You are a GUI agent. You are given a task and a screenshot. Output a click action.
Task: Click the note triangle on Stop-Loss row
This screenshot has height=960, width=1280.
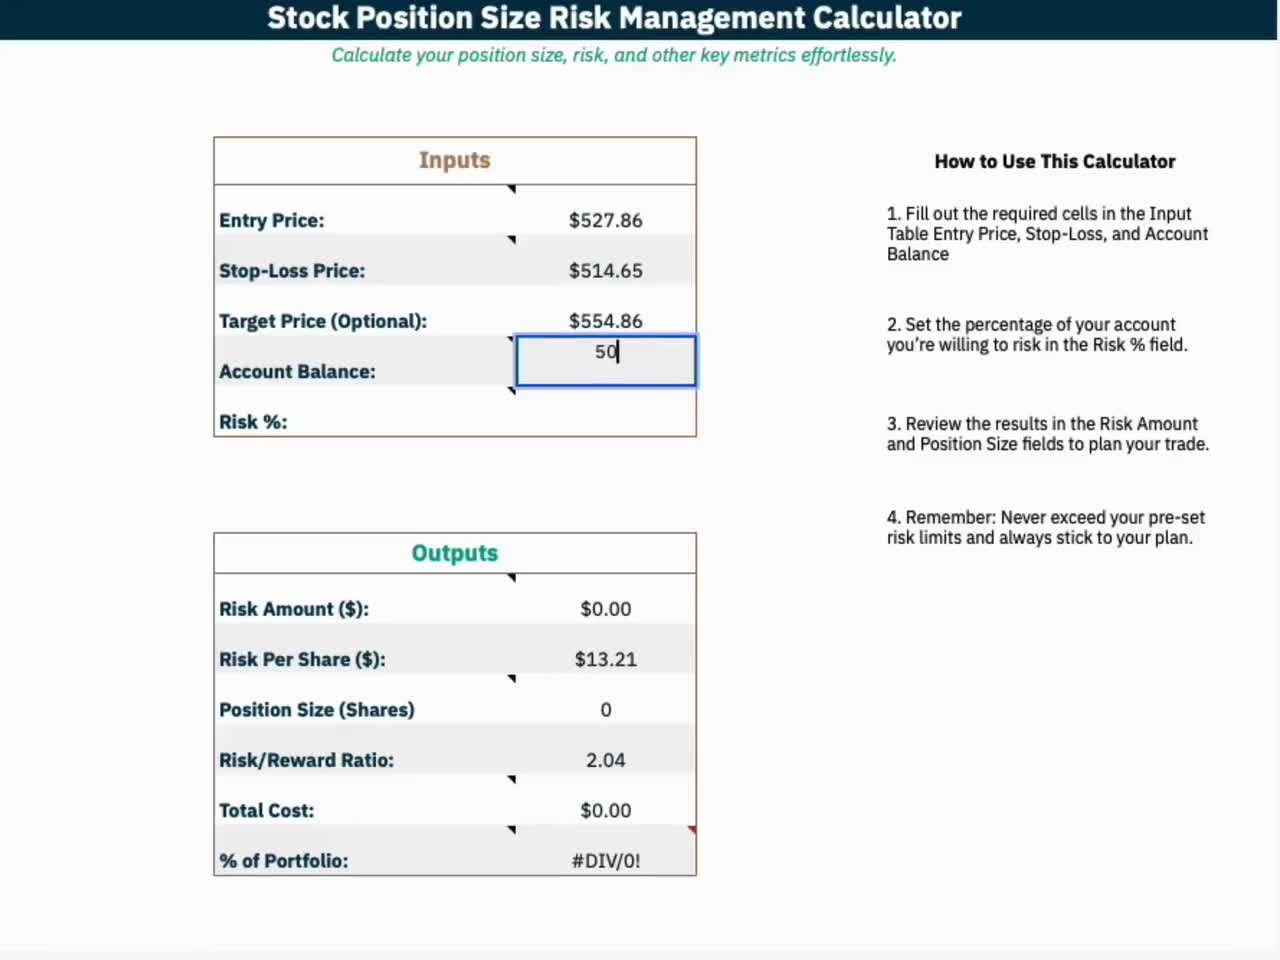coord(512,240)
